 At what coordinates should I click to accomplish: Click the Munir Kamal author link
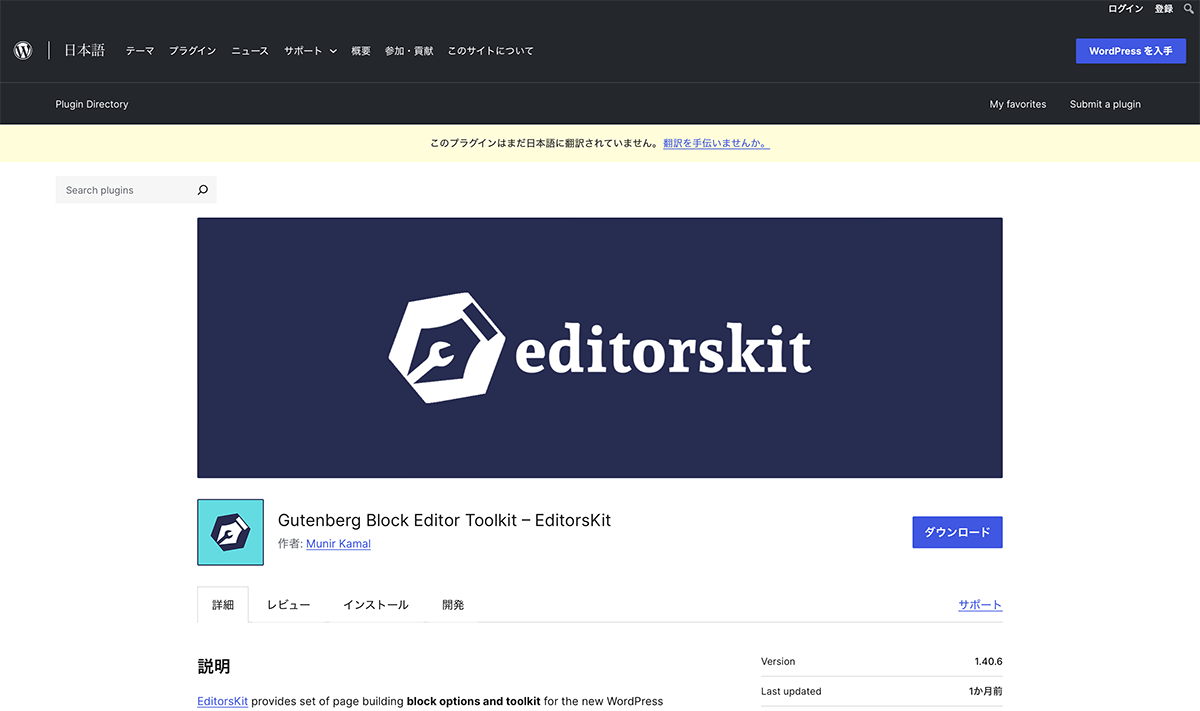(338, 544)
